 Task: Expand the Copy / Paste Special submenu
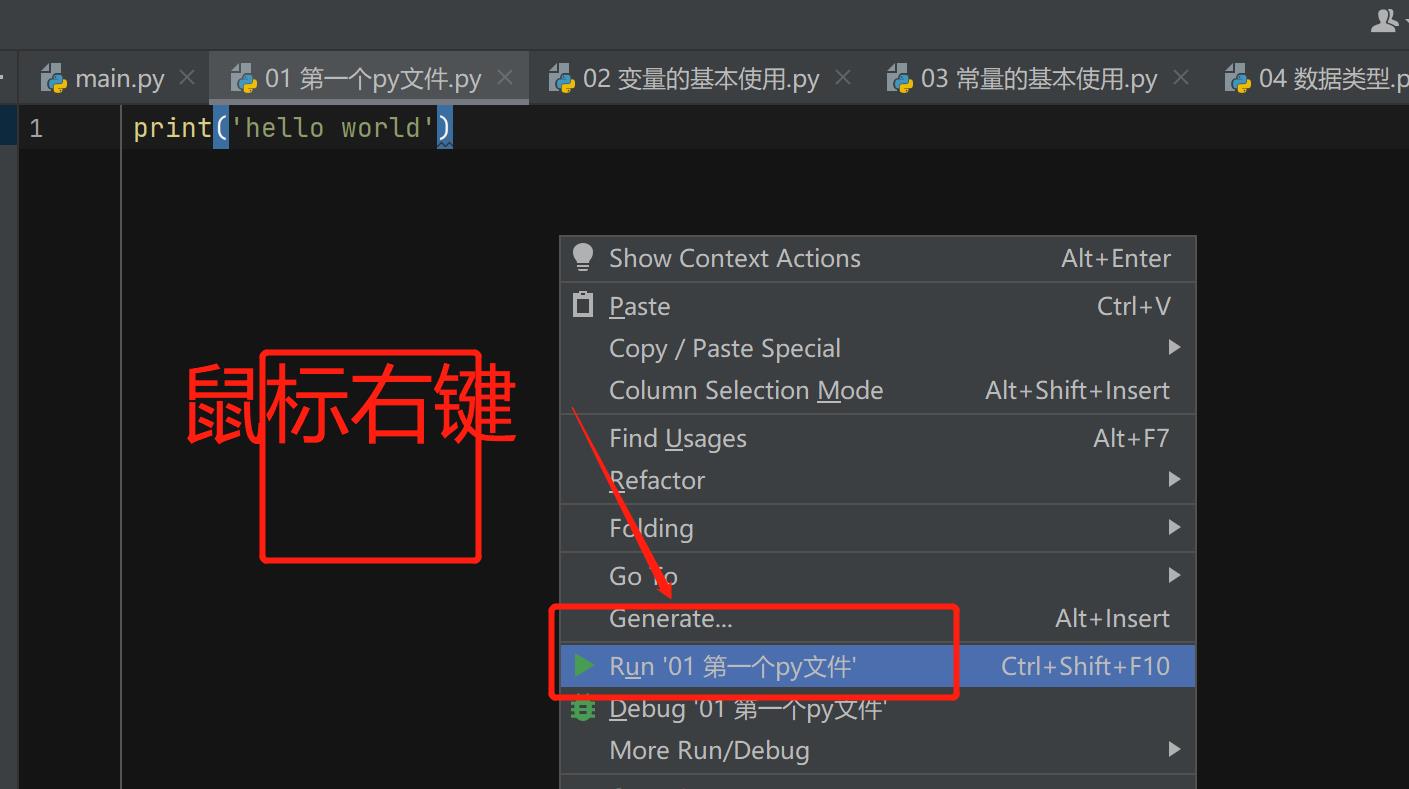point(877,348)
